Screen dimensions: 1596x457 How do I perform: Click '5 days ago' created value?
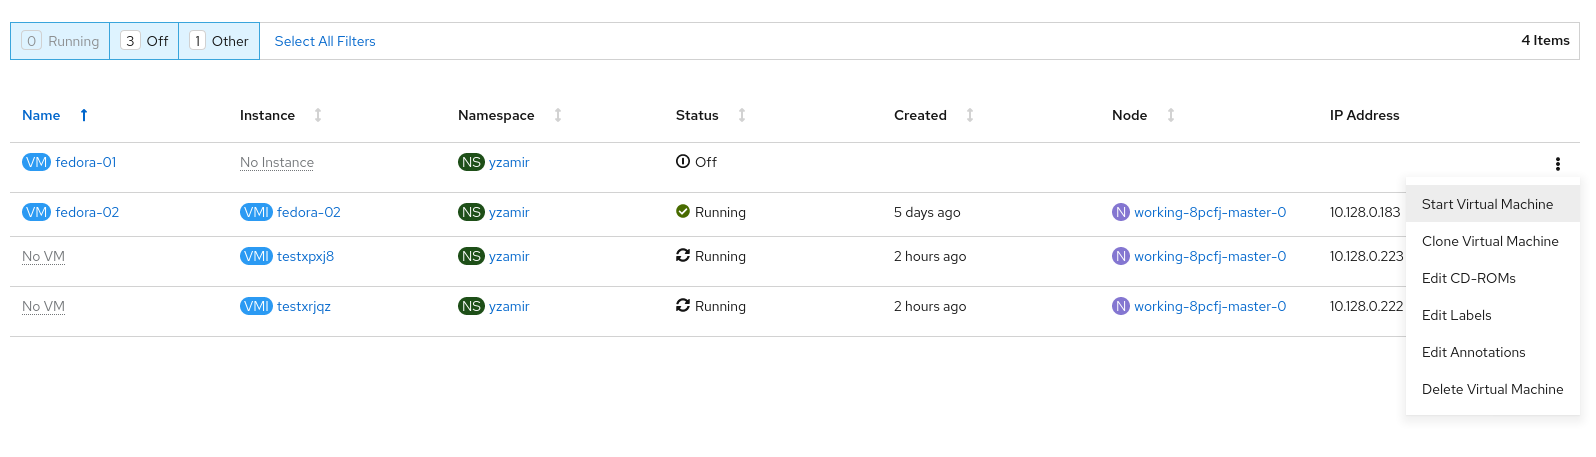(x=927, y=212)
